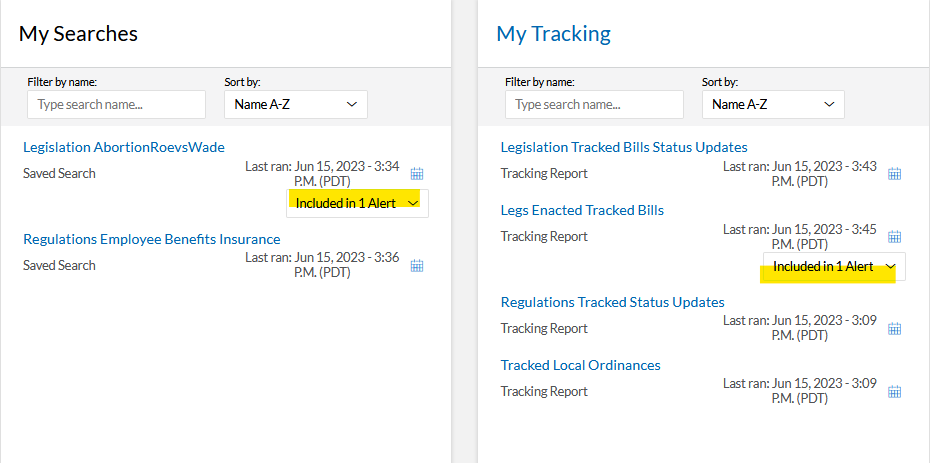Click calendar icon for Tracked Local Ordinances
930x463 pixels.
[x=895, y=392]
